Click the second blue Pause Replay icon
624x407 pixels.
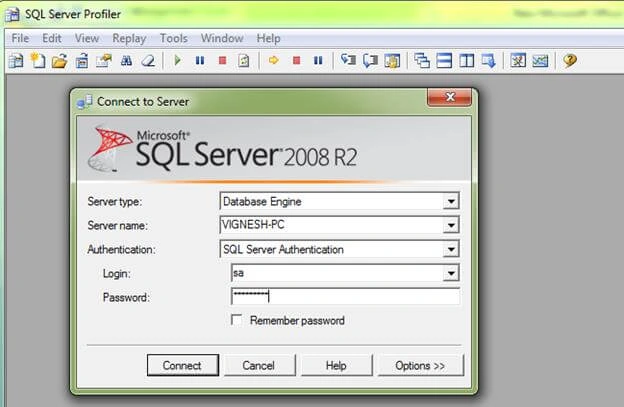click(318, 60)
